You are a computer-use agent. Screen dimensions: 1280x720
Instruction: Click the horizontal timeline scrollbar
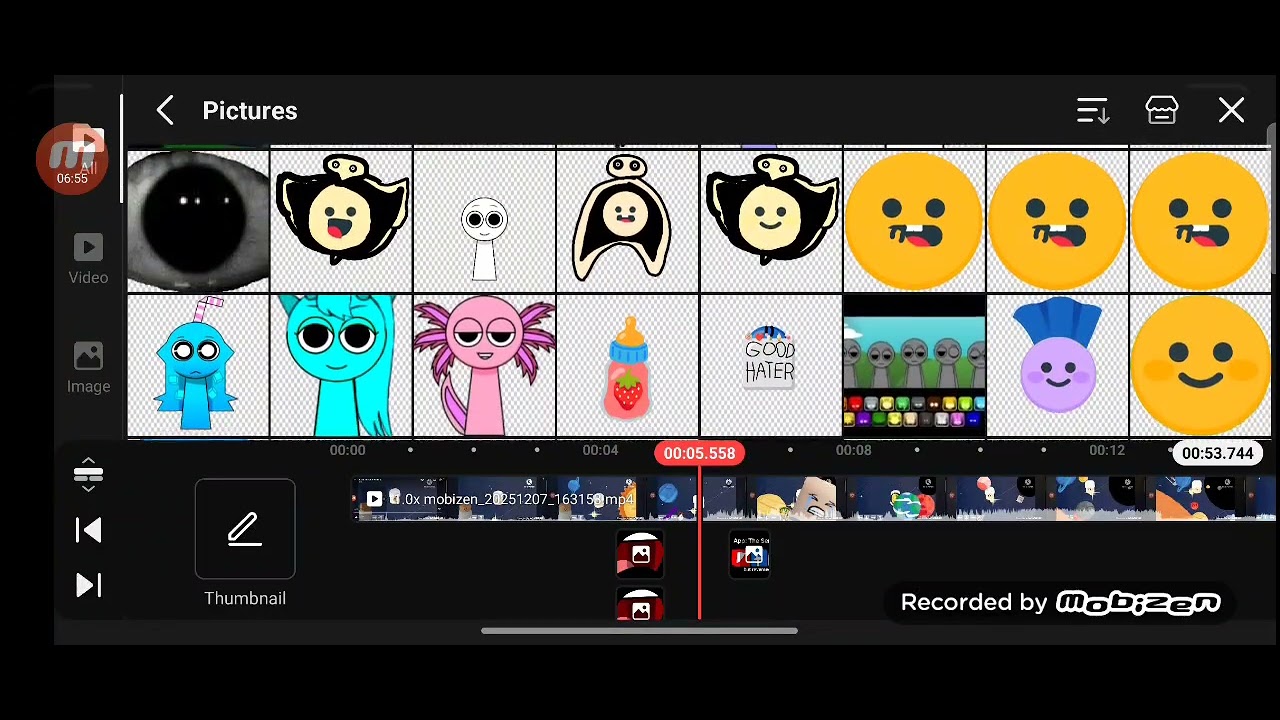coord(639,631)
